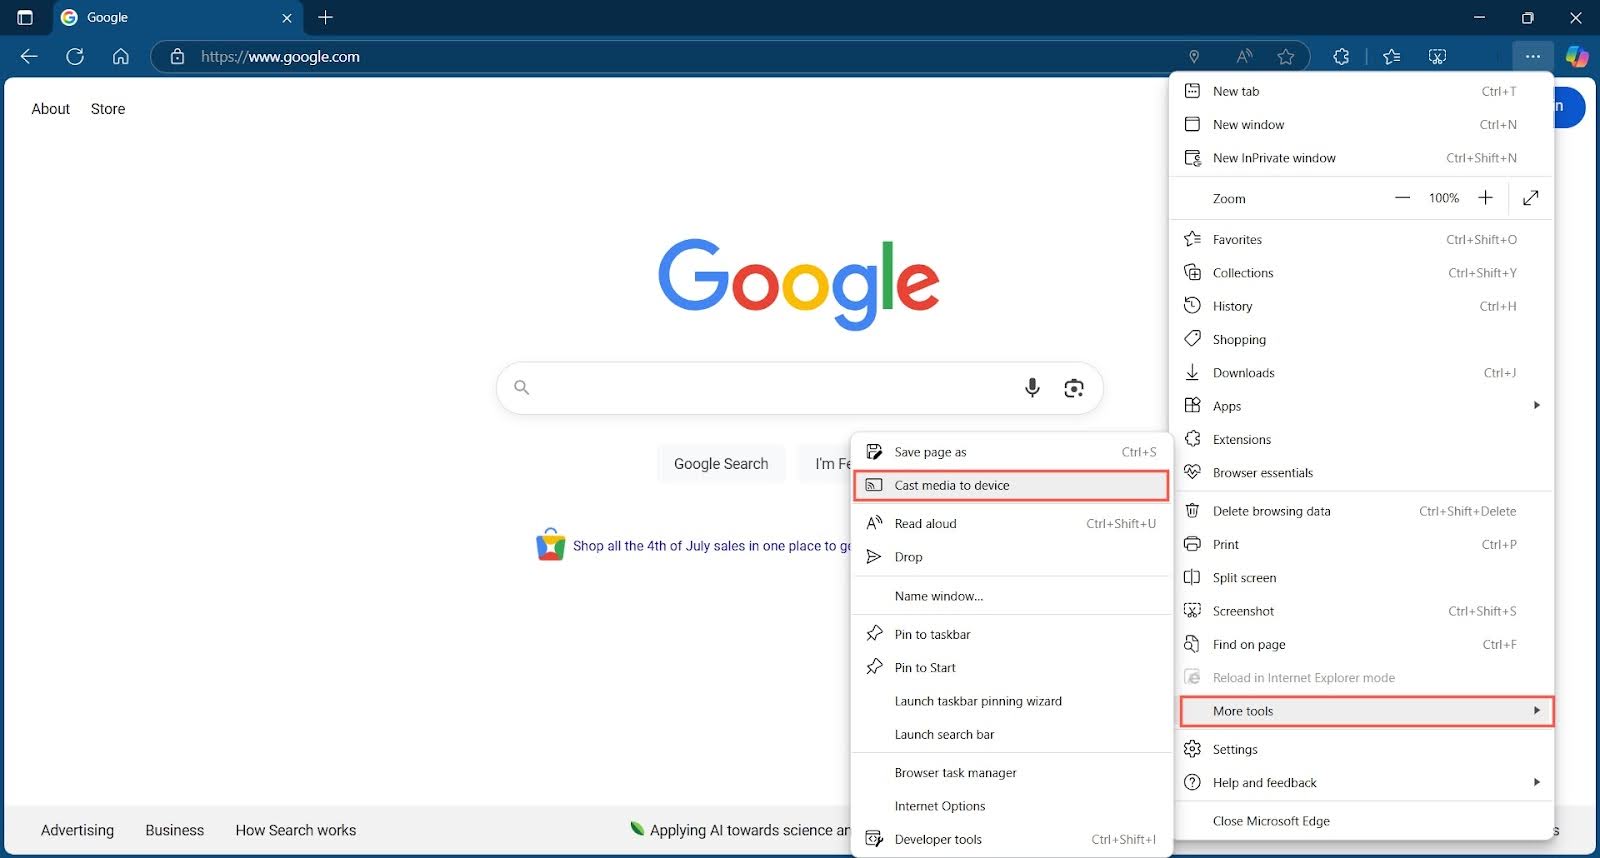Click the search by image camera icon
This screenshot has width=1600, height=858.
(x=1074, y=388)
